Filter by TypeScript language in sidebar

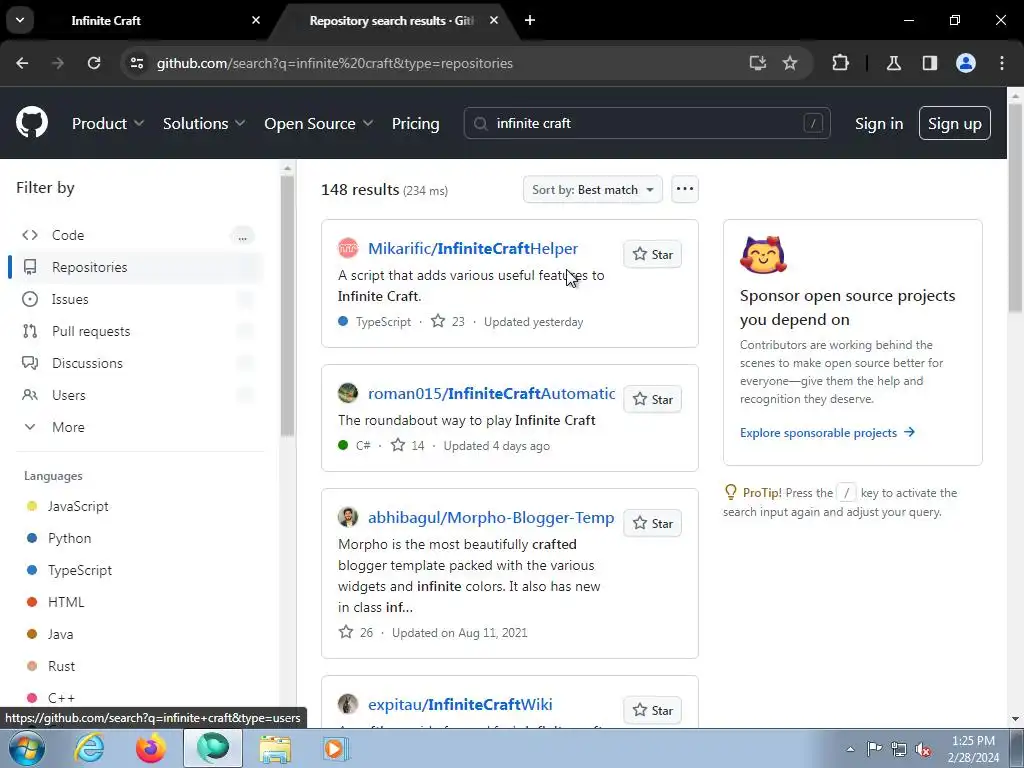pos(80,570)
